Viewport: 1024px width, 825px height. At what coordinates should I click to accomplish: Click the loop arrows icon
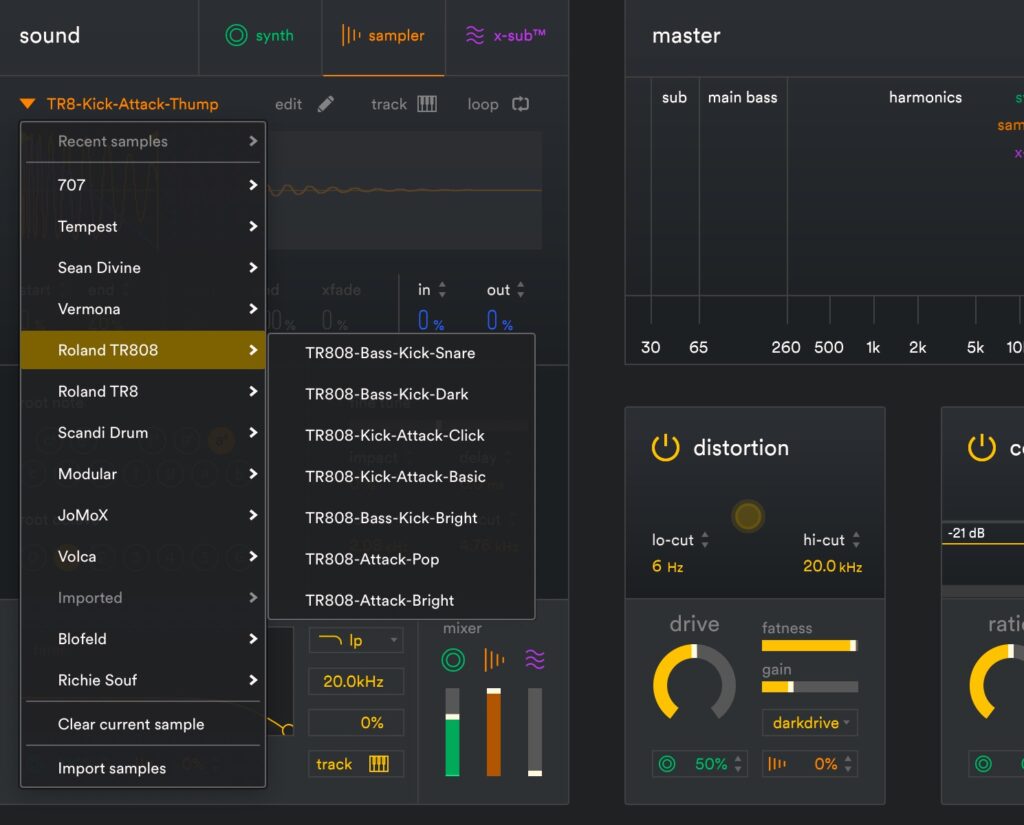coord(520,104)
